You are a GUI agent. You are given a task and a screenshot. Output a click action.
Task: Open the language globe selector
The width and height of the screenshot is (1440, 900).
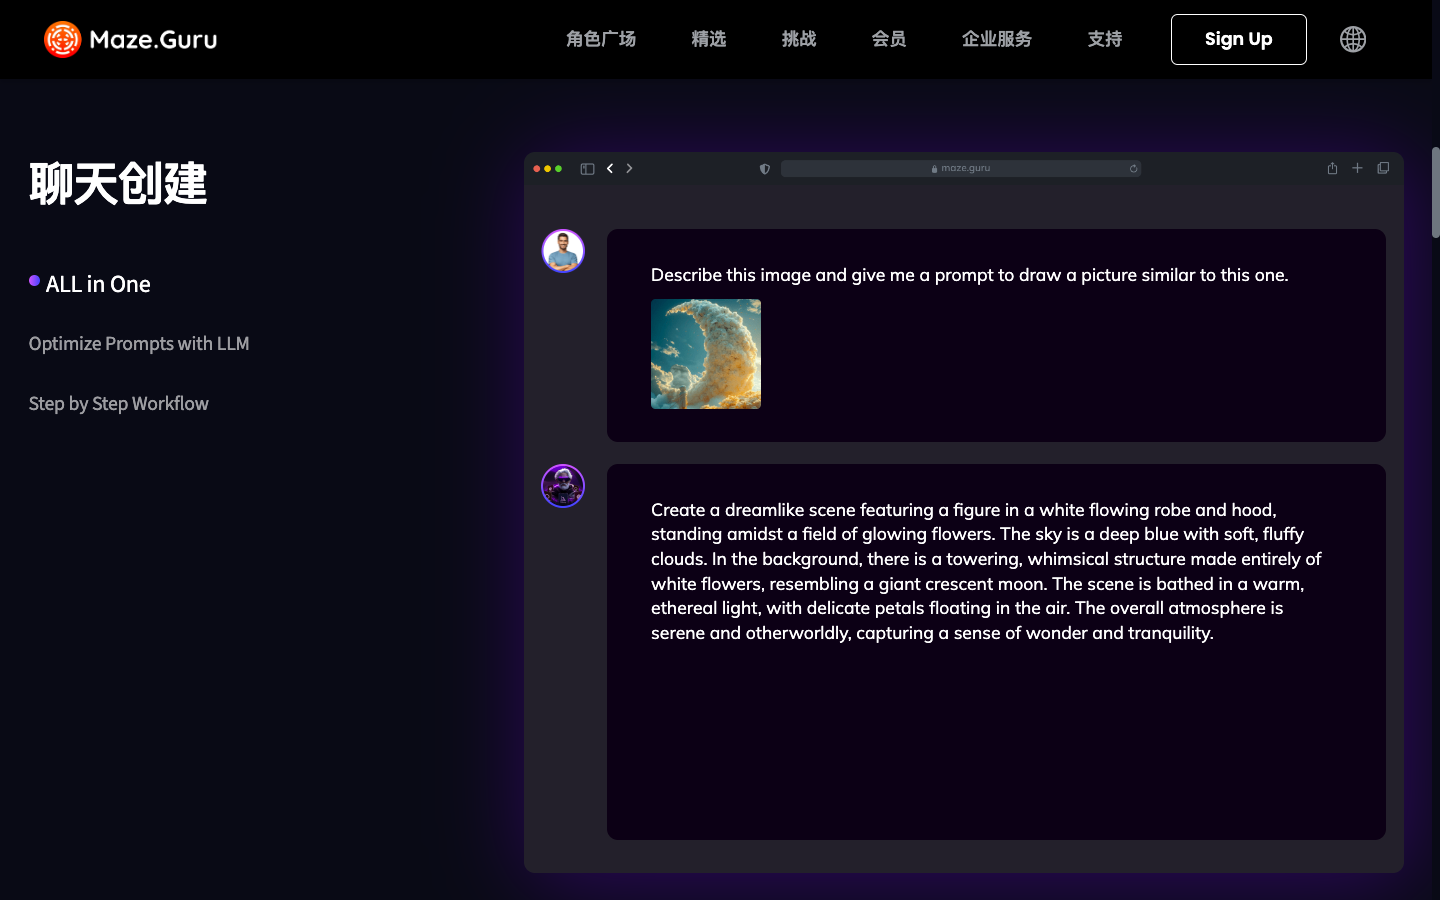(x=1352, y=39)
